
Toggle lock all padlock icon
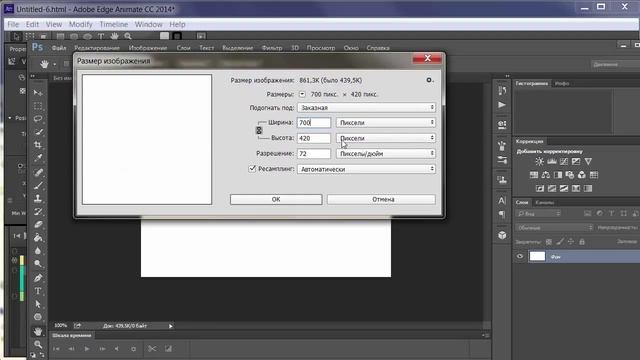582,242
